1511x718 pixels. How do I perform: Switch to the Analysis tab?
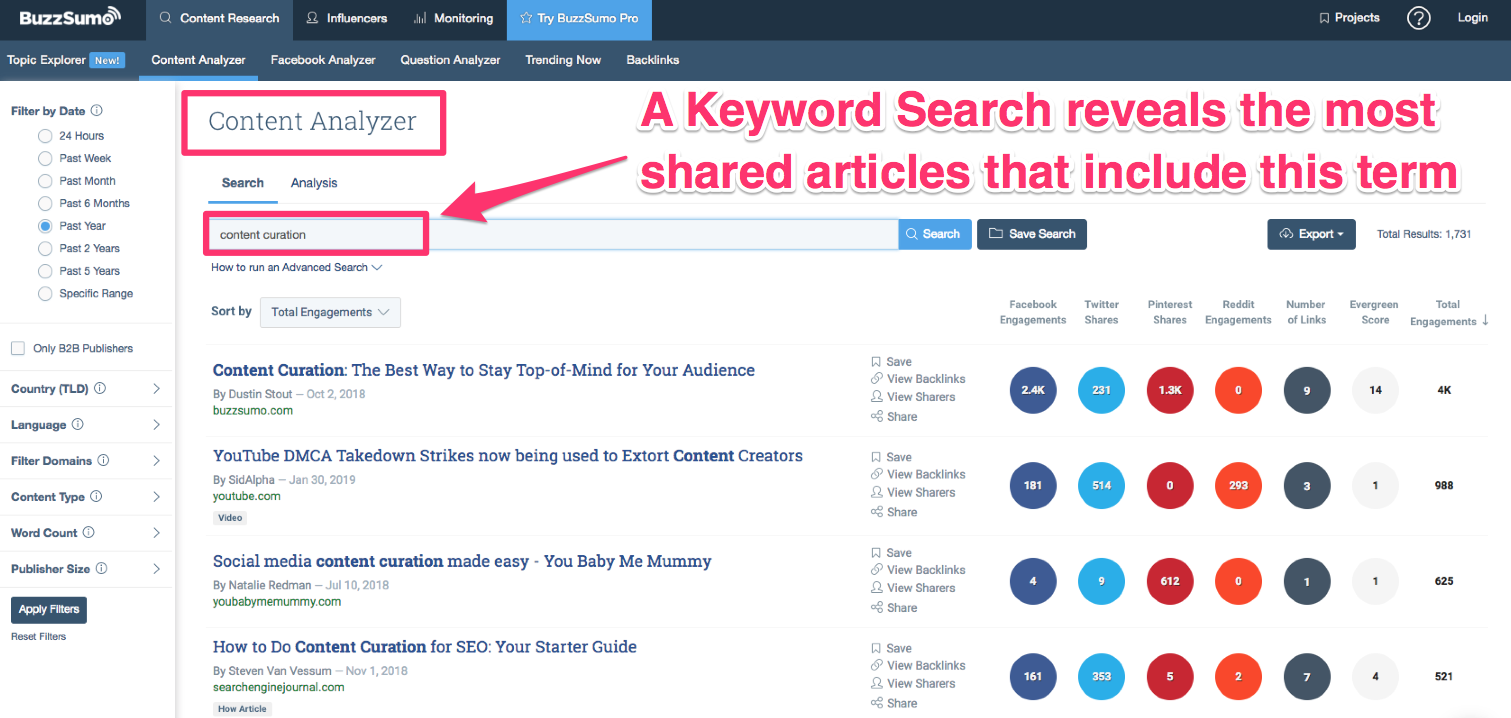(314, 183)
